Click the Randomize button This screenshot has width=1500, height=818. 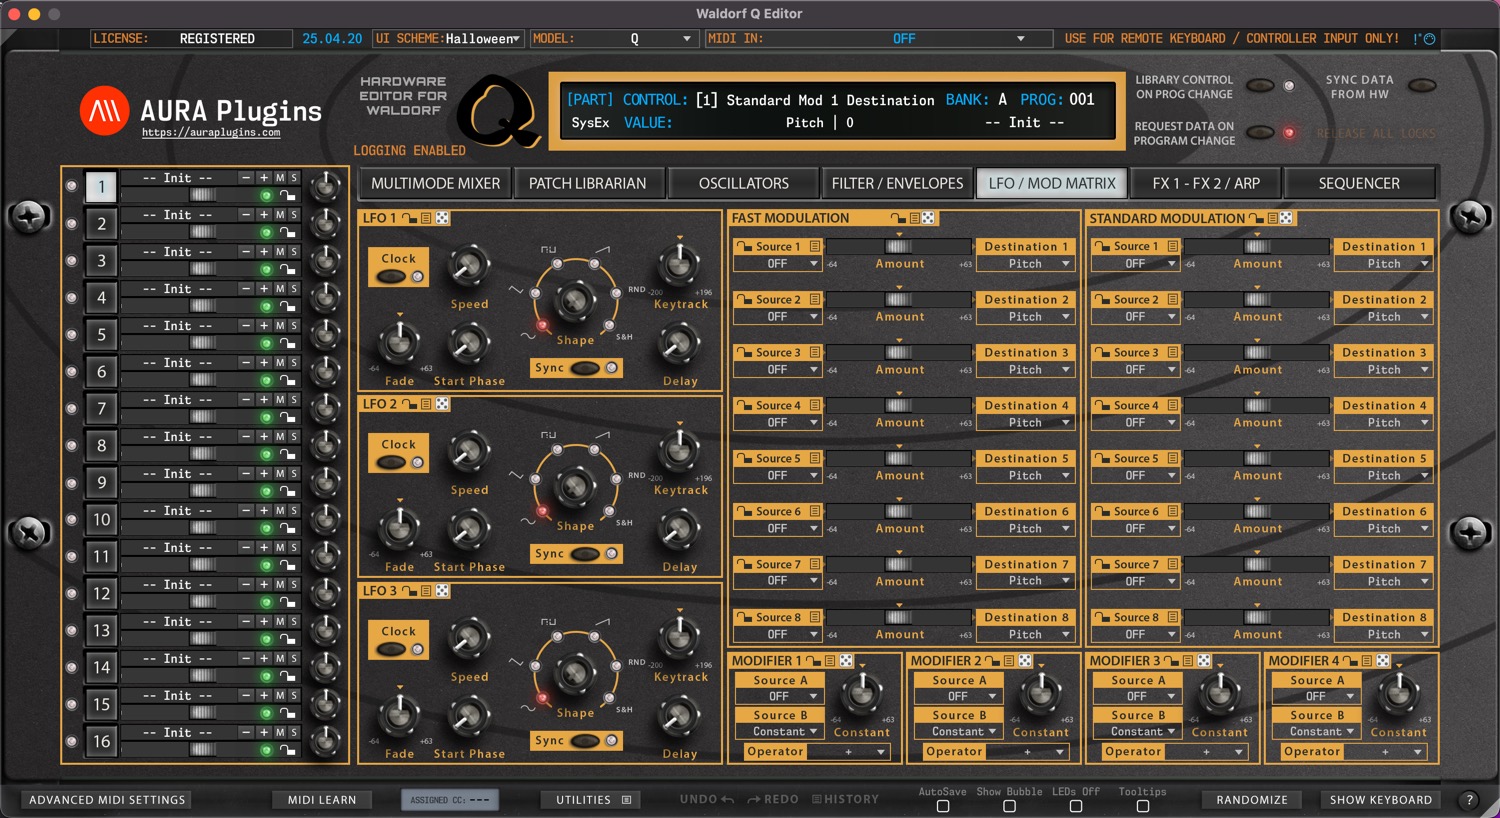pyautogui.click(x=1252, y=800)
